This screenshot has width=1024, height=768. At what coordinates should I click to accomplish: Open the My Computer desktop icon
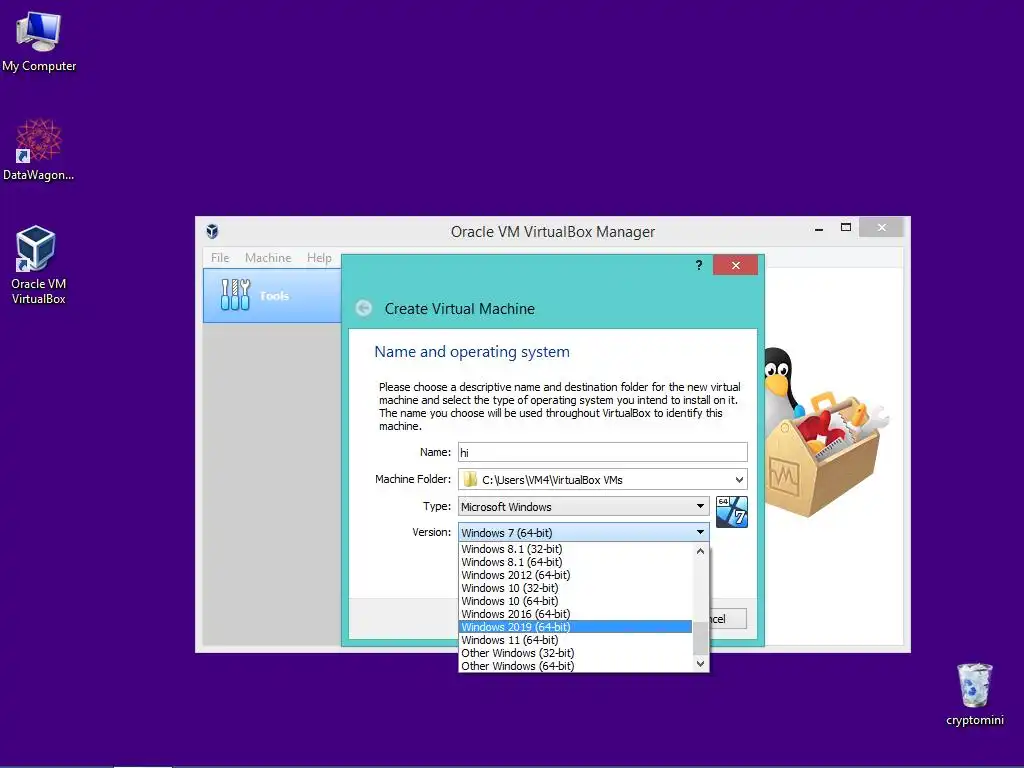coord(39,41)
